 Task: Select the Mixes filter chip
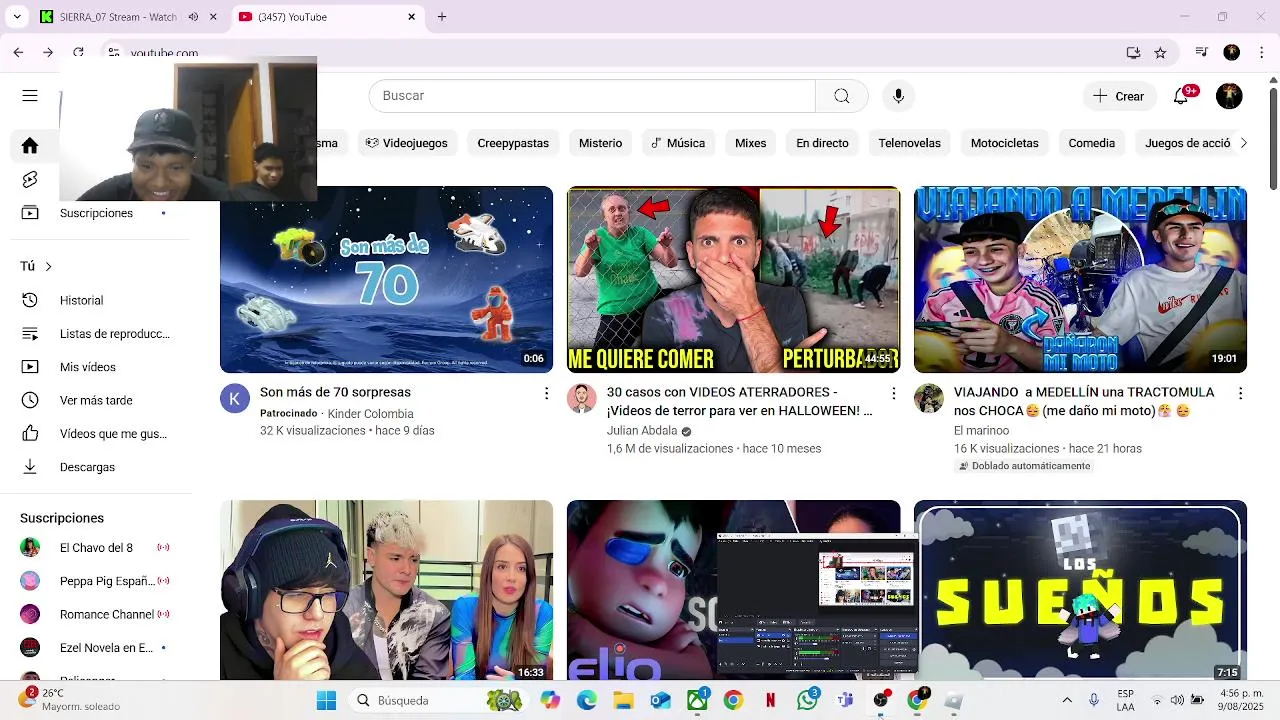(x=750, y=143)
